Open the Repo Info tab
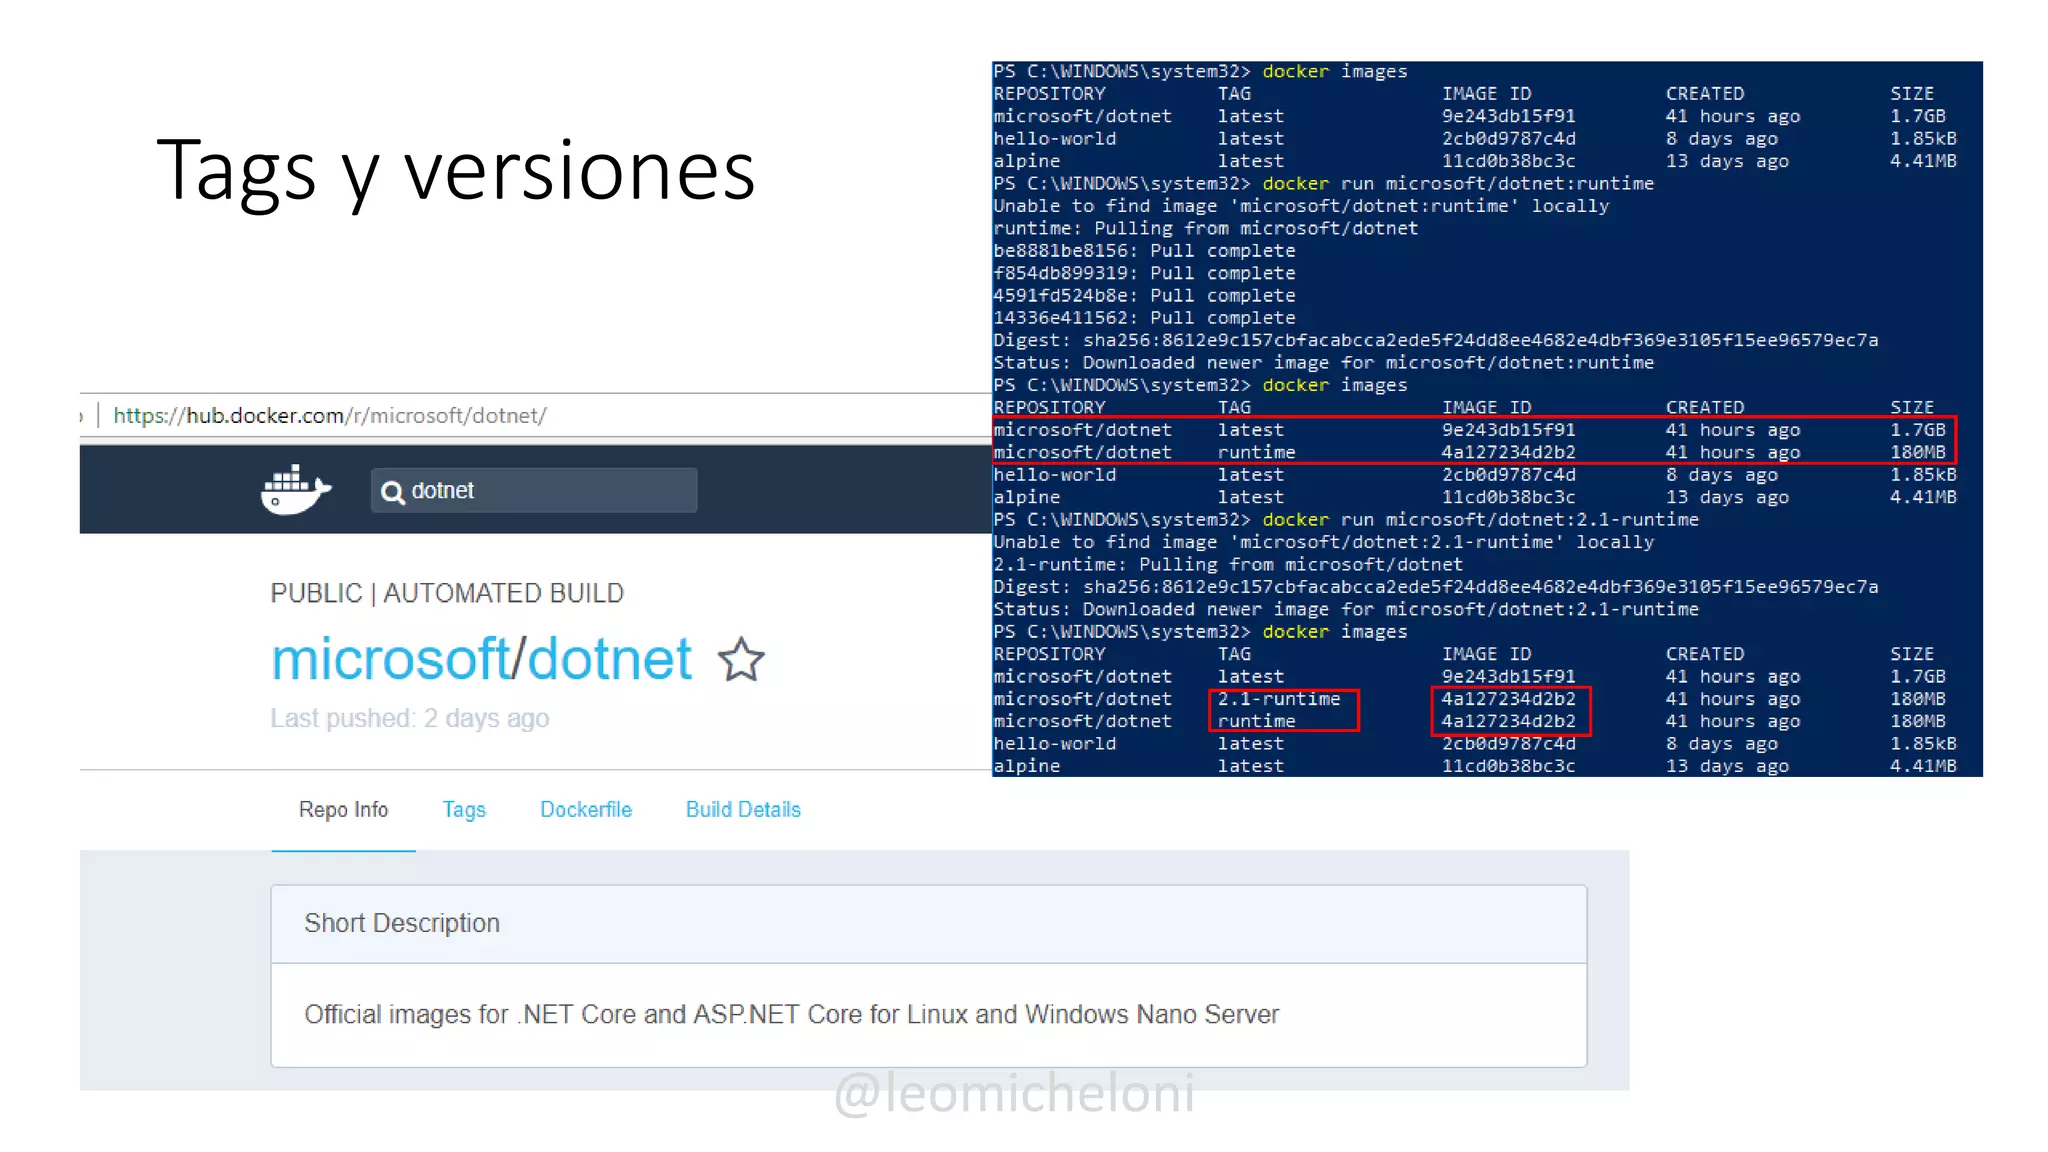 343,810
